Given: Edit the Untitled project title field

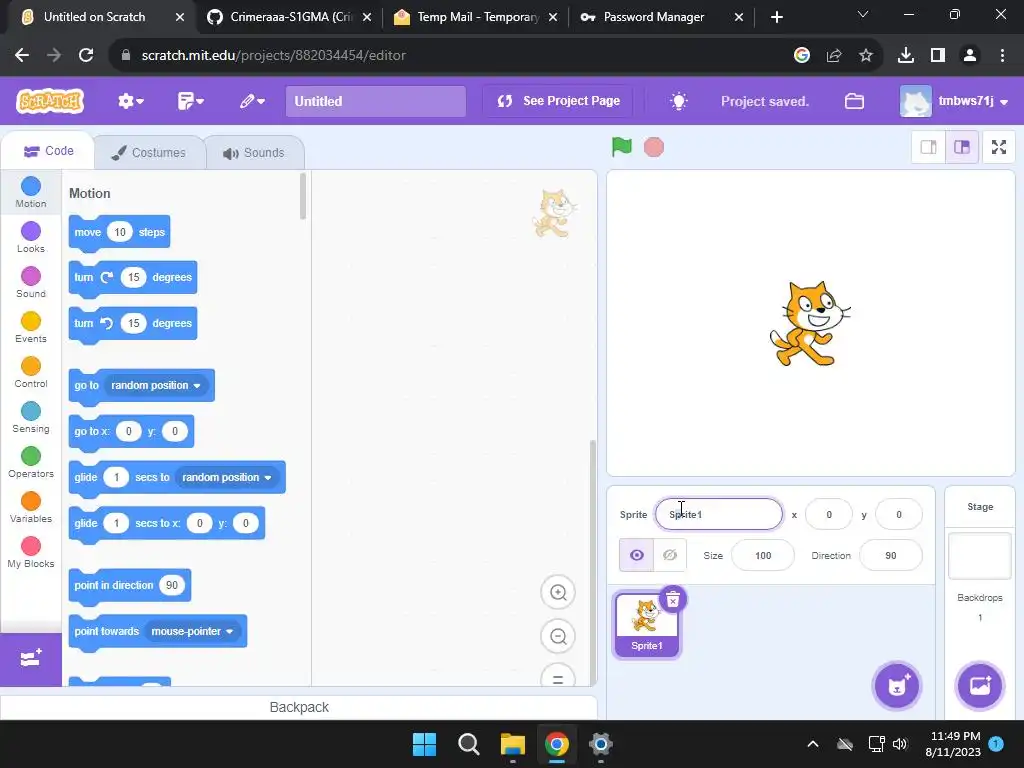Looking at the screenshot, I should point(376,101).
